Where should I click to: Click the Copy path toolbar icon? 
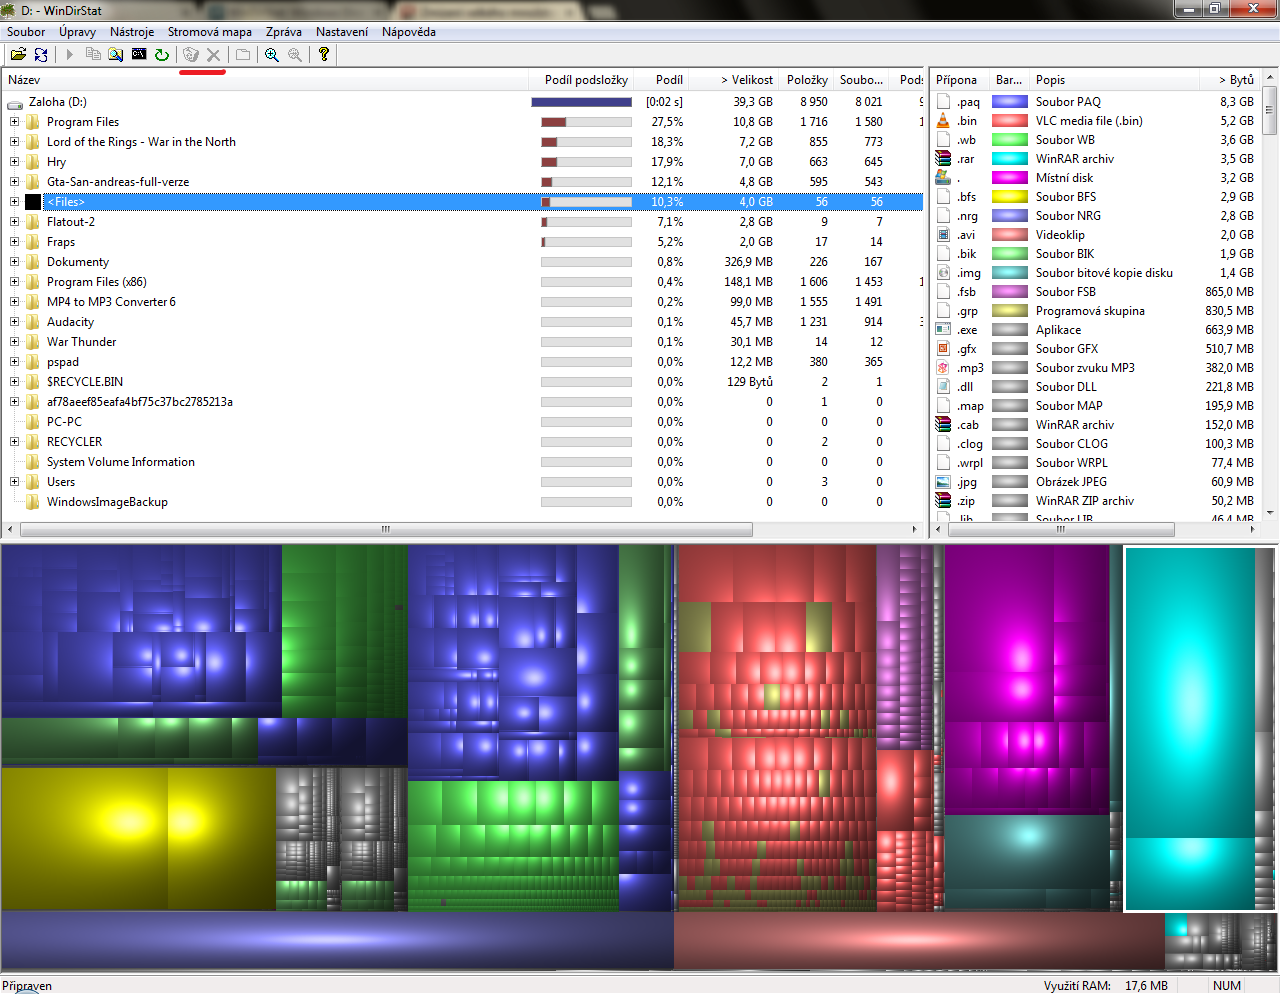(93, 55)
